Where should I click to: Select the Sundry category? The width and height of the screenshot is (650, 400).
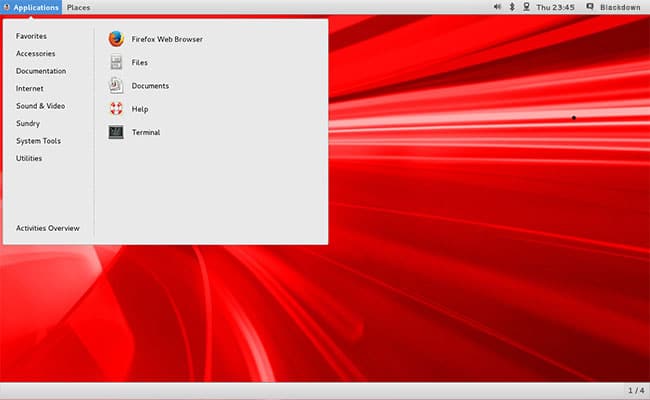click(28, 124)
